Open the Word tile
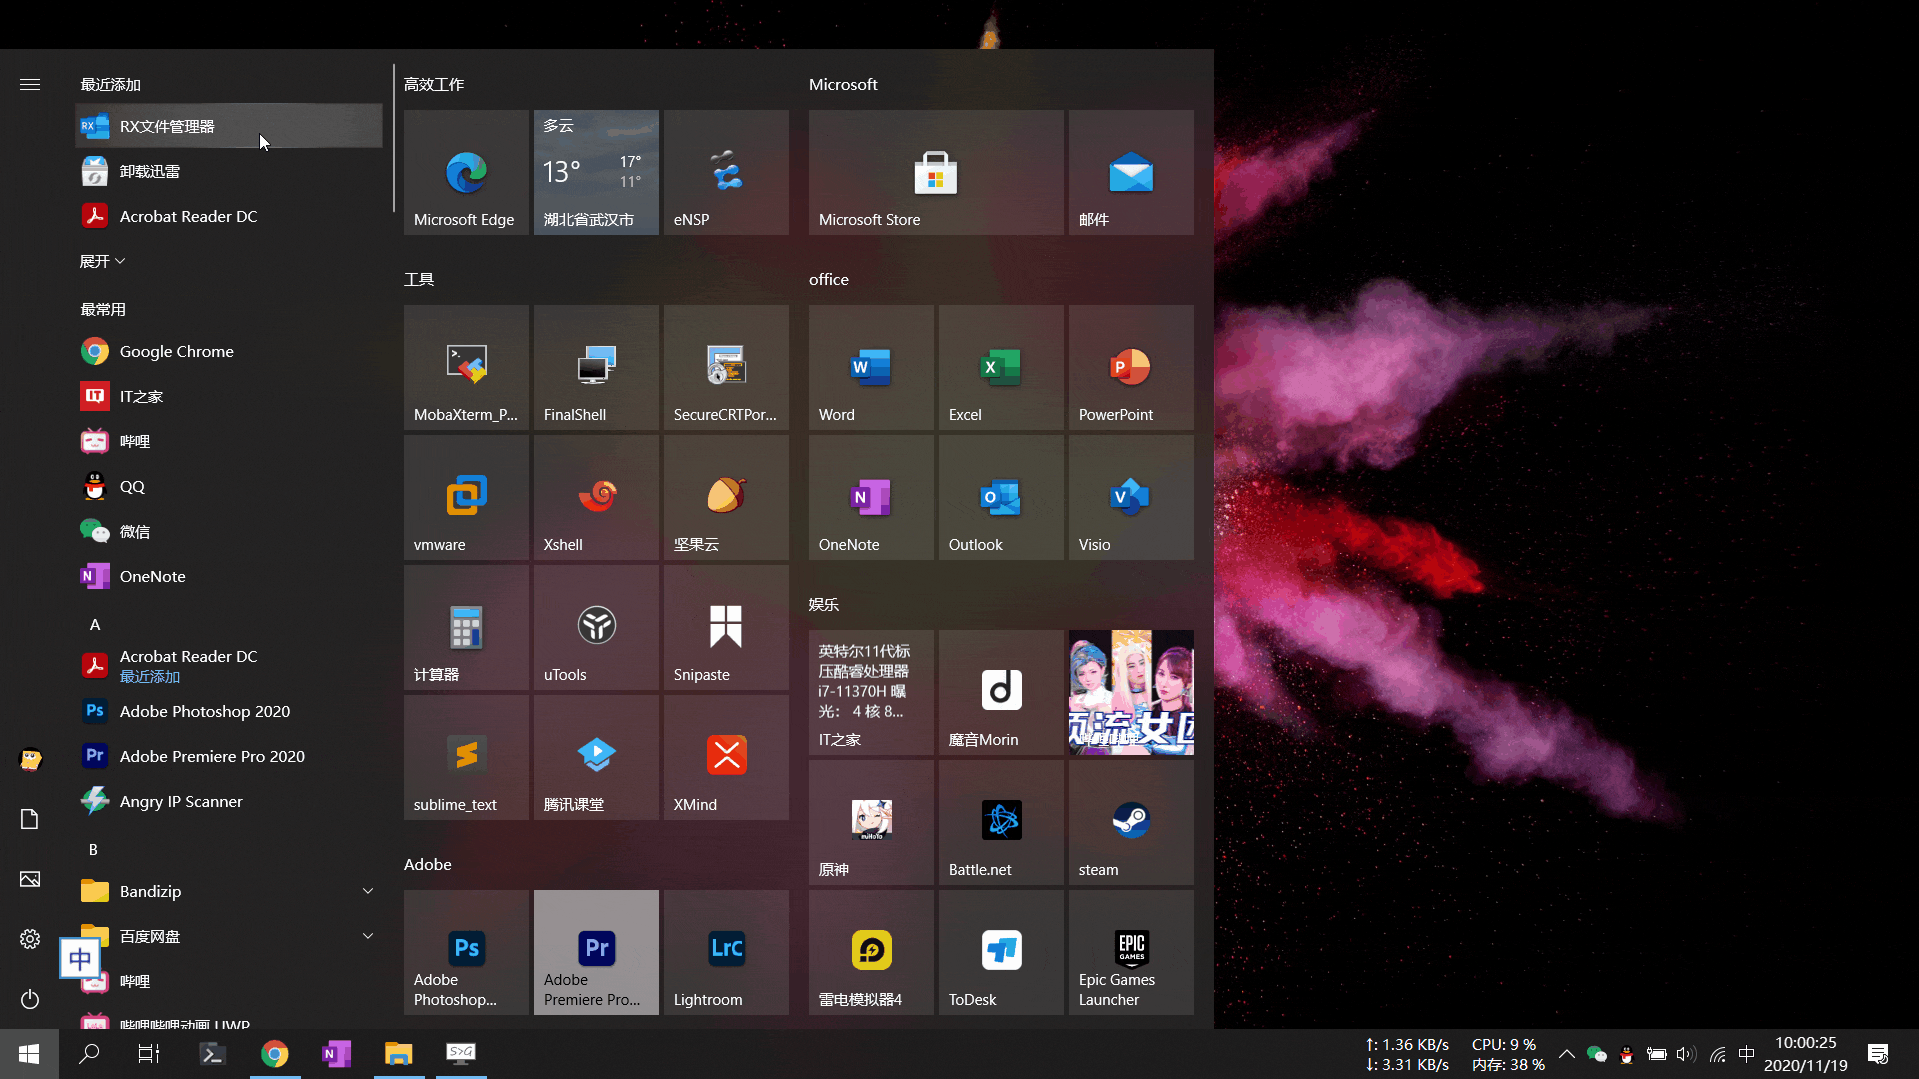This screenshot has width=1919, height=1079. click(x=871, y=367)
